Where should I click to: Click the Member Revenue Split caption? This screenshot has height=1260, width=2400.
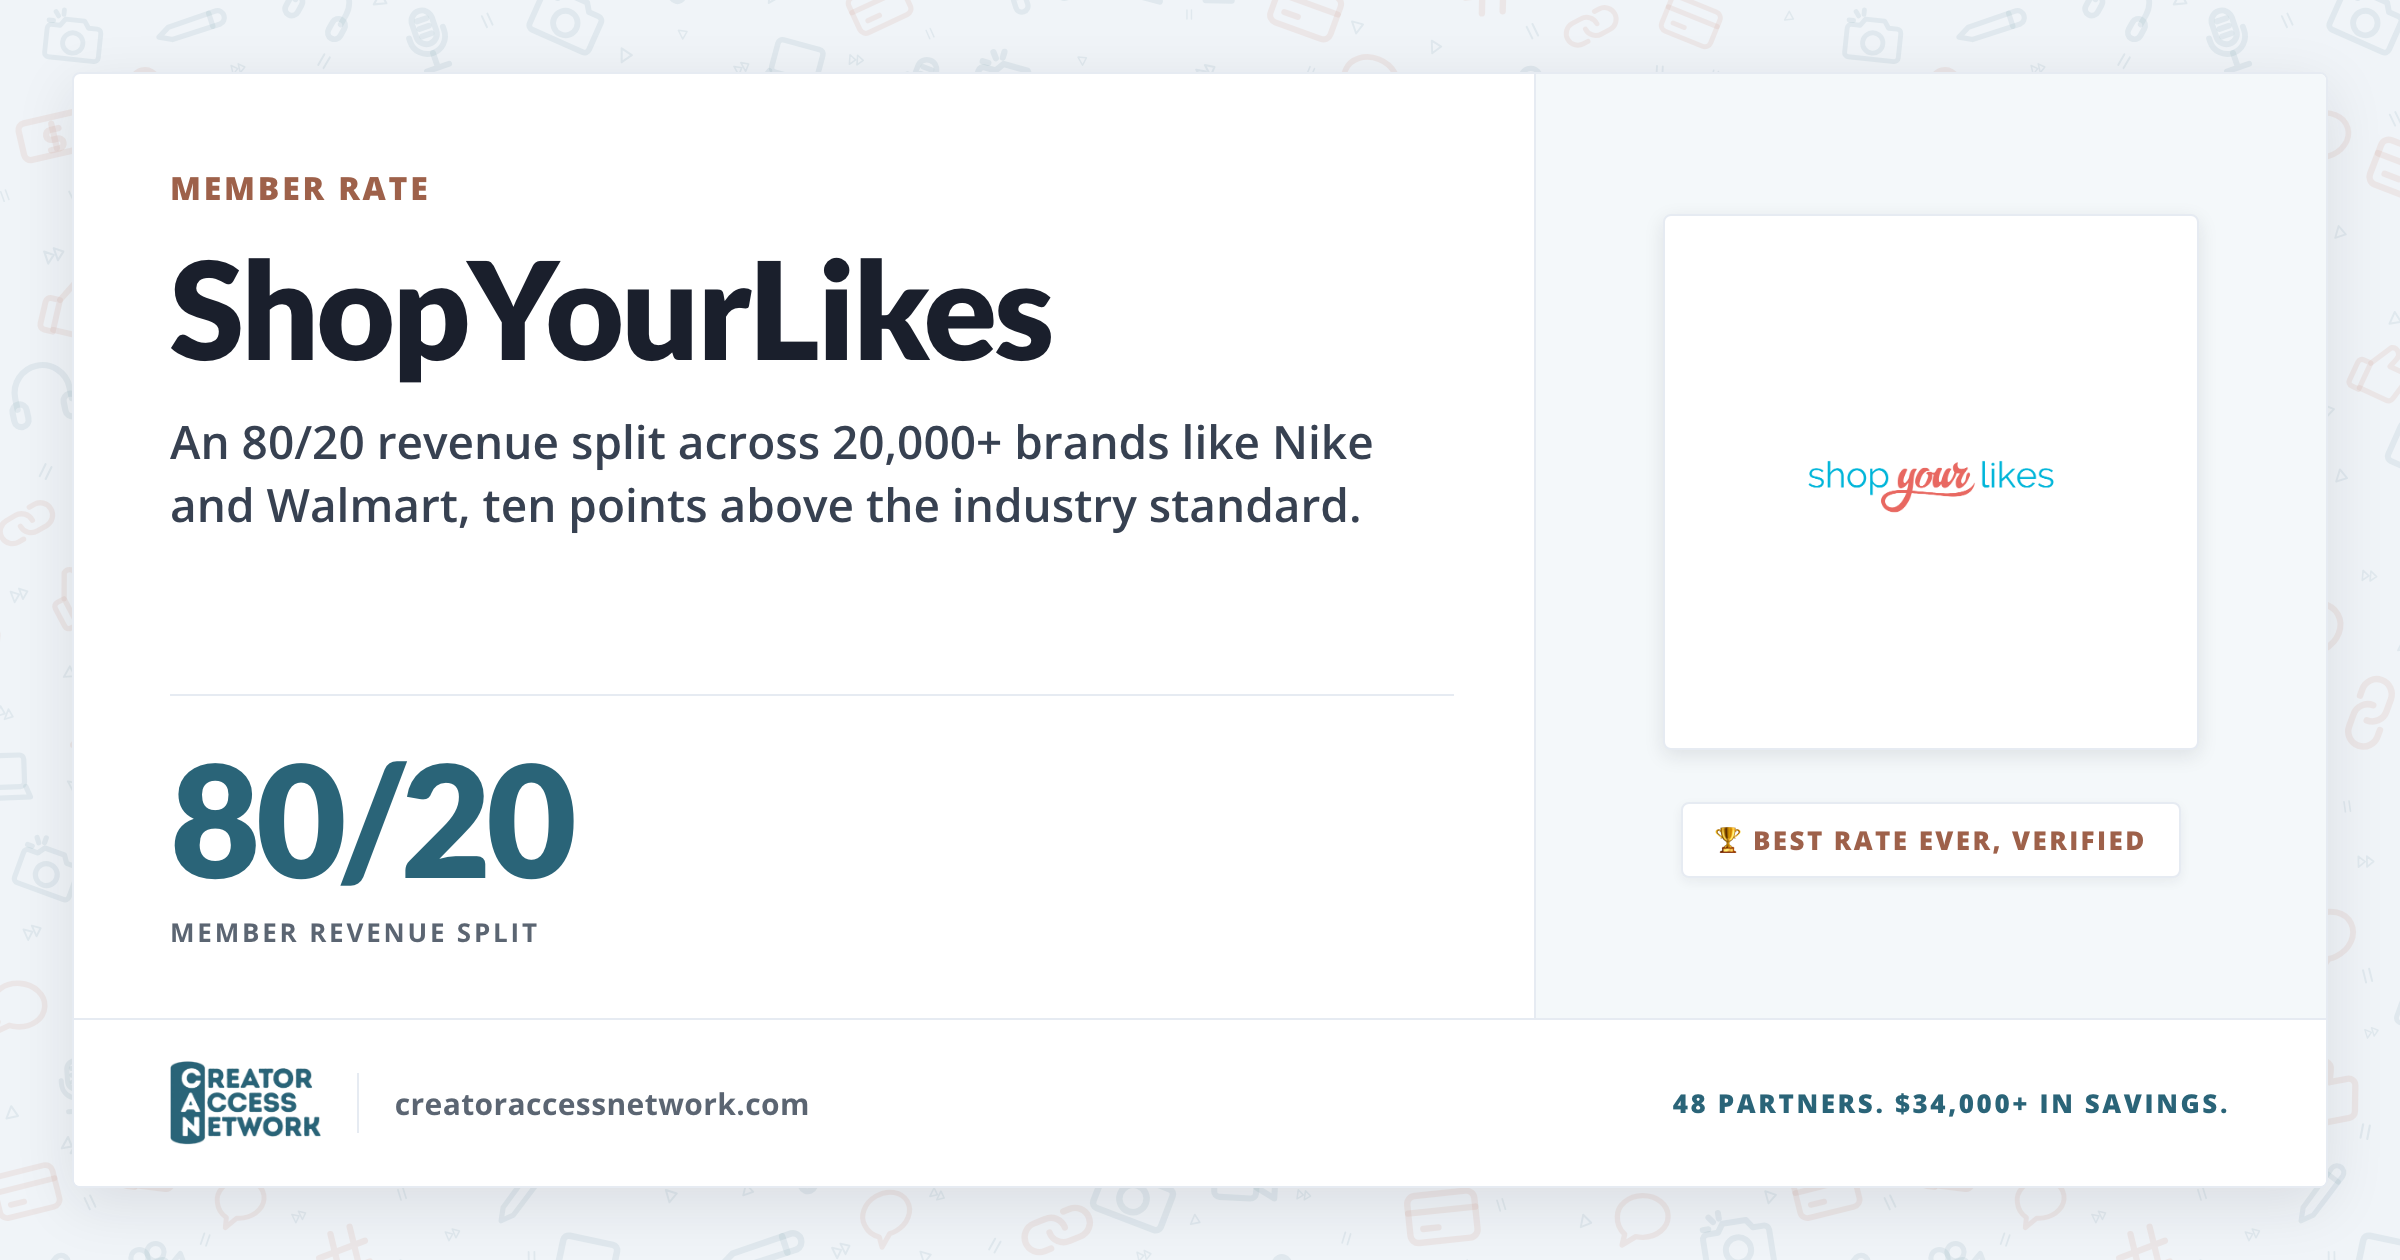[354, 933]
